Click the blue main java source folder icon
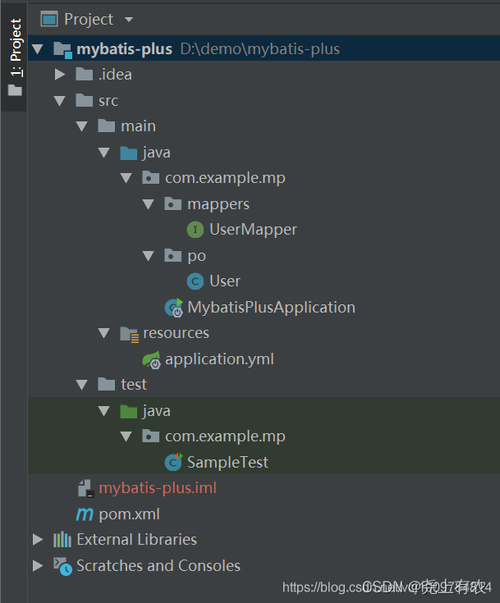Image resolution: width=500 pixels, height=603 pixels. [x=128, y=153]
